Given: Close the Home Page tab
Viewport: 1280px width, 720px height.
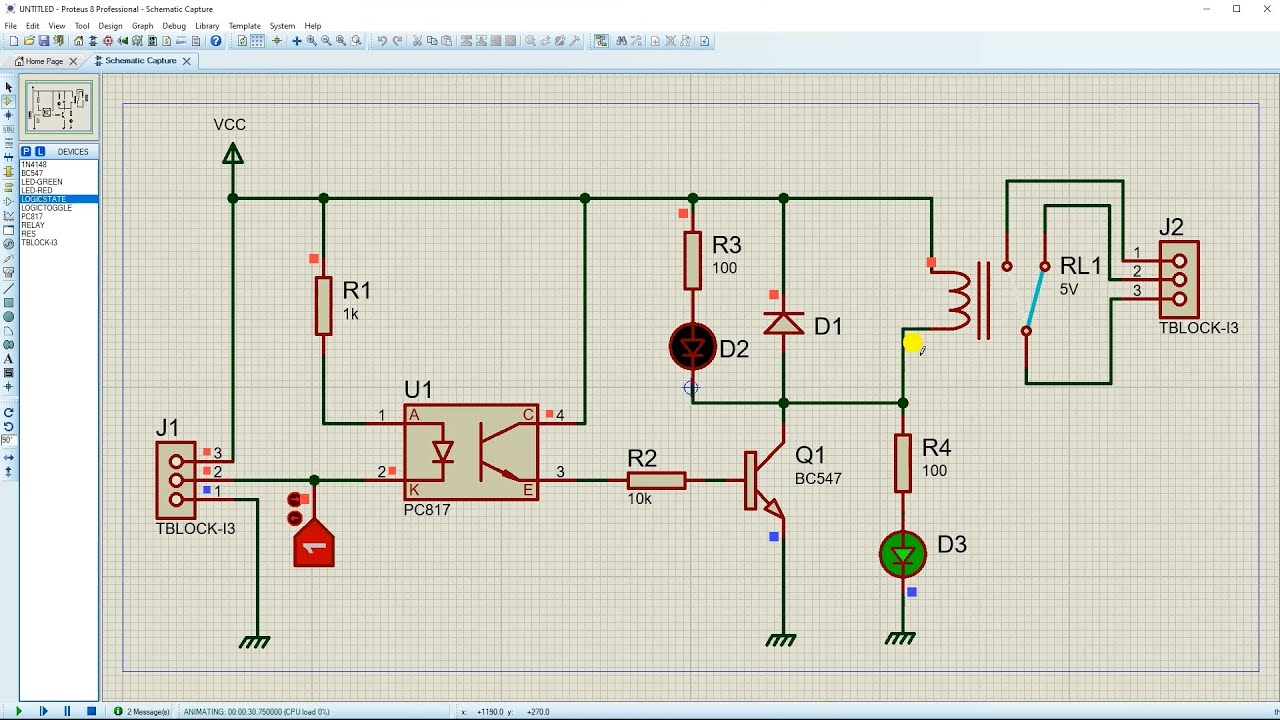Looking at the screenshot, I should click(x=73, y=61).
